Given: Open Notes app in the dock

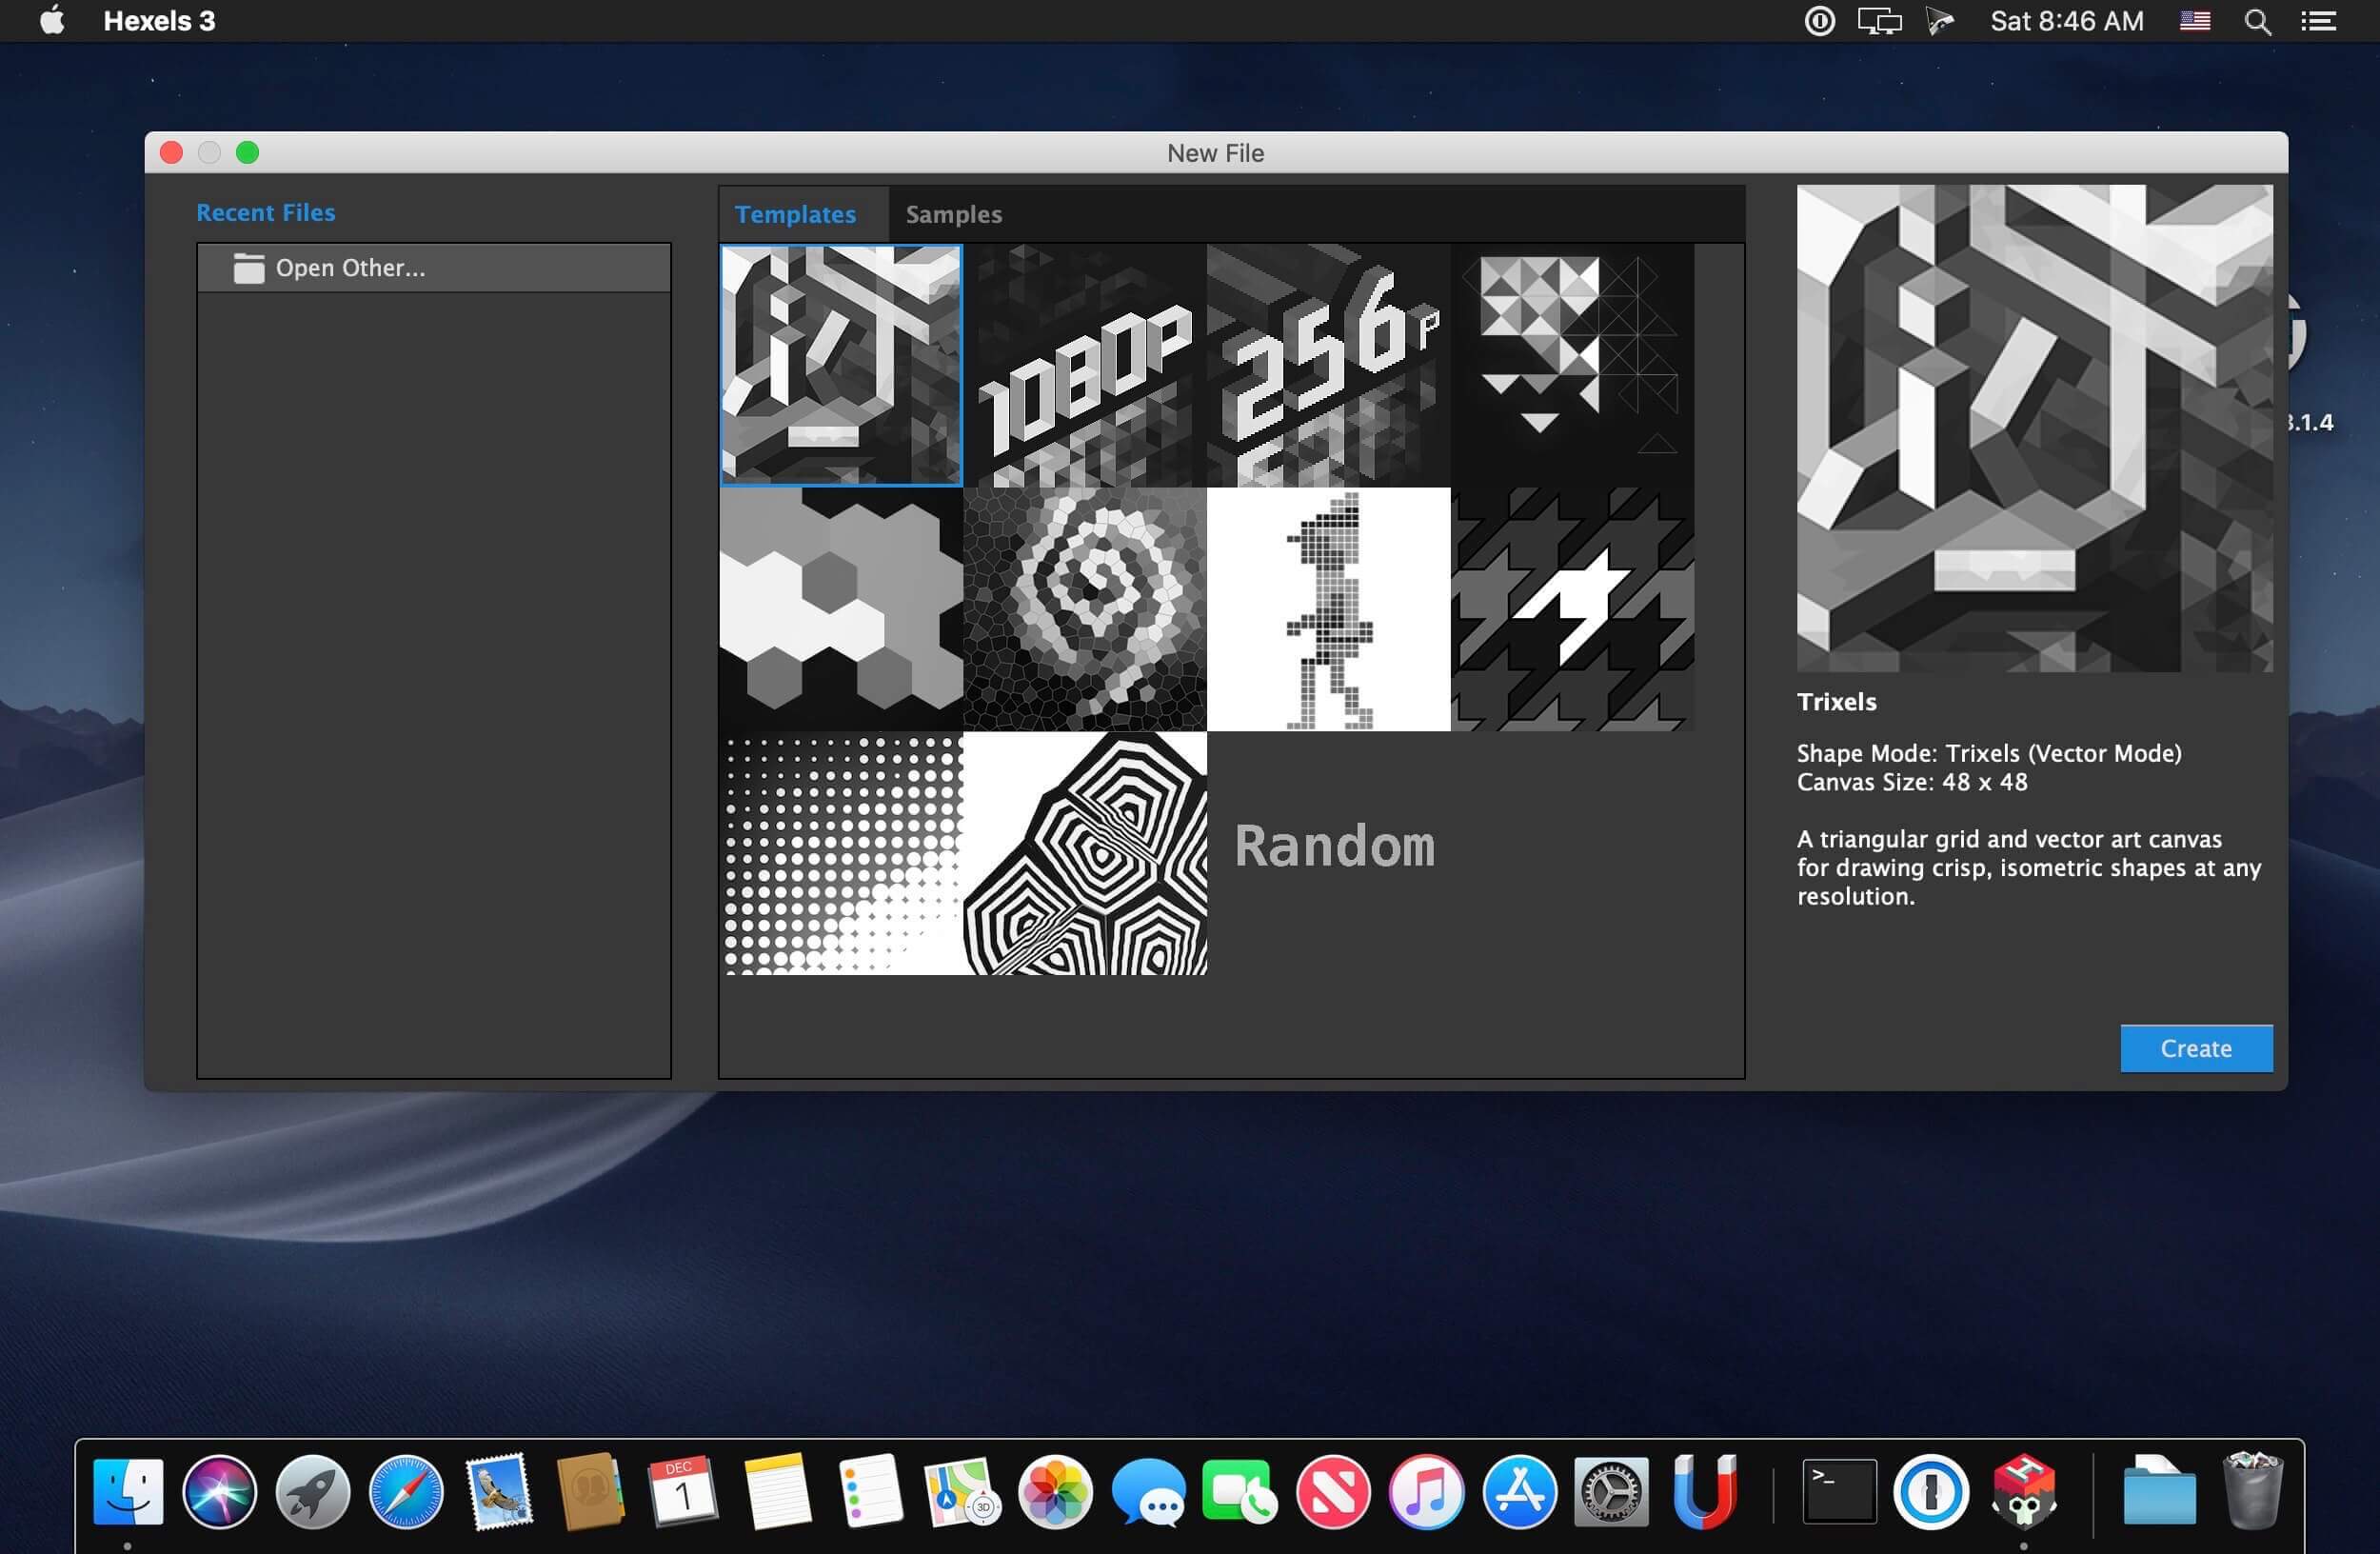Looking at the screenshot, I should pyautogui.click(x=777, y=1491).
